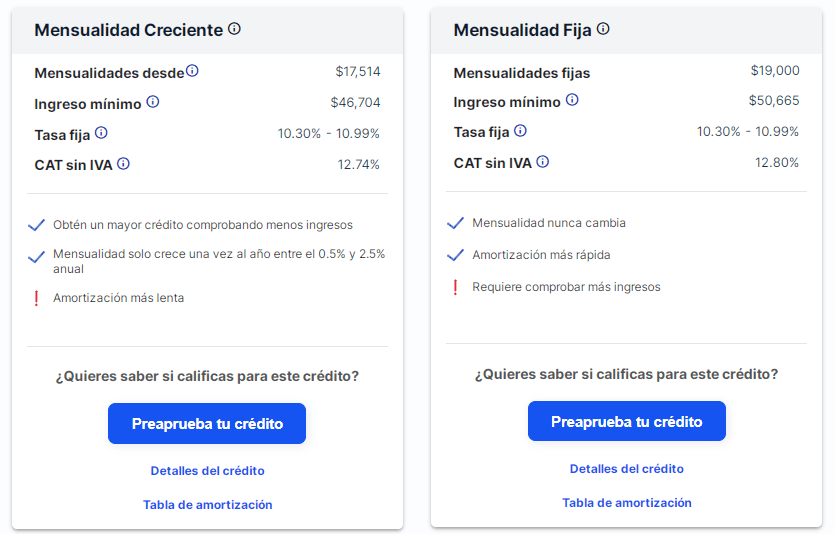
Task: Click checkmark beside Obtén un mayor crédito
Action: (x=37, y=225)
